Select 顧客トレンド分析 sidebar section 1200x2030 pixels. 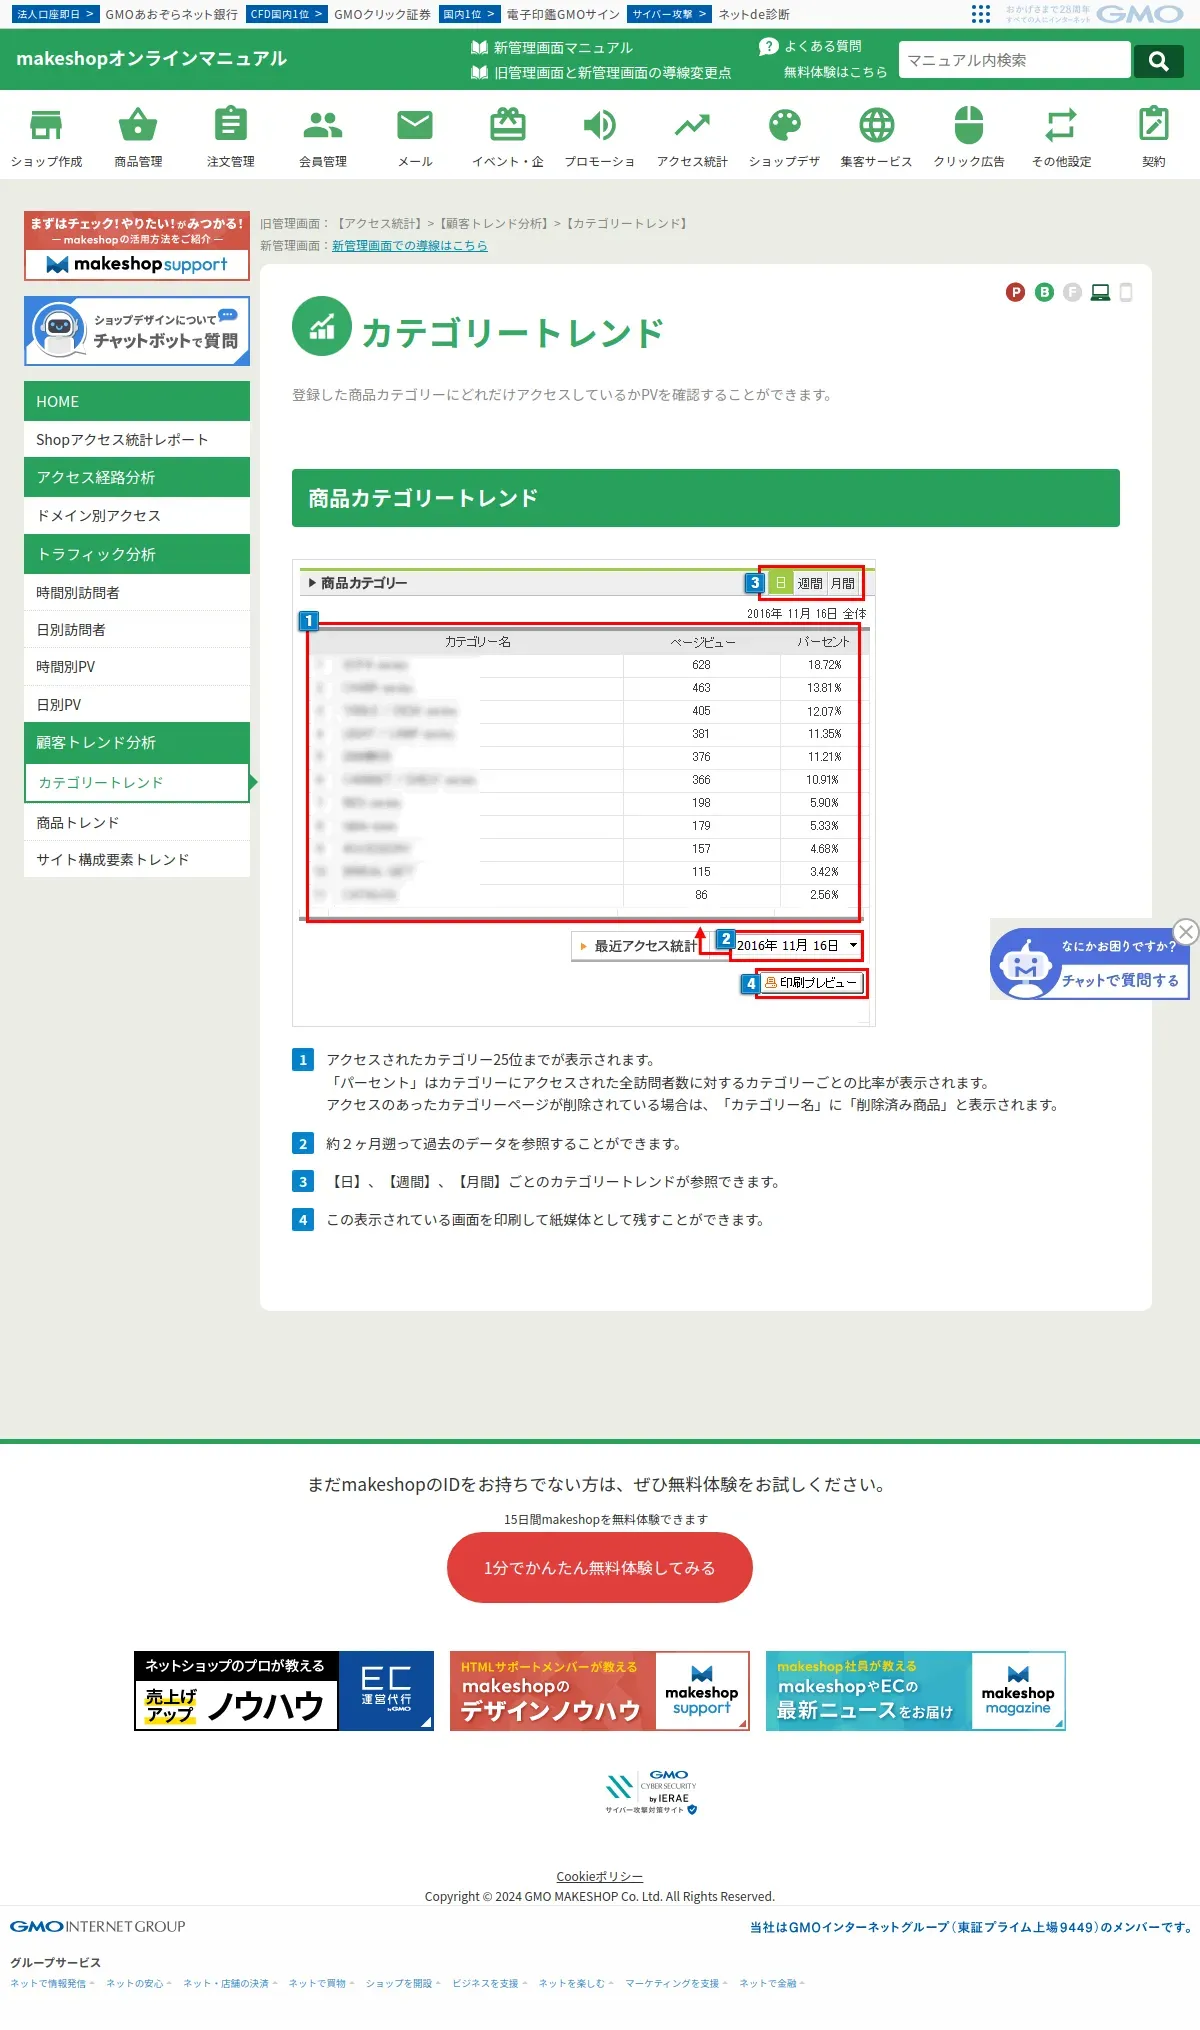coord(137,742)
